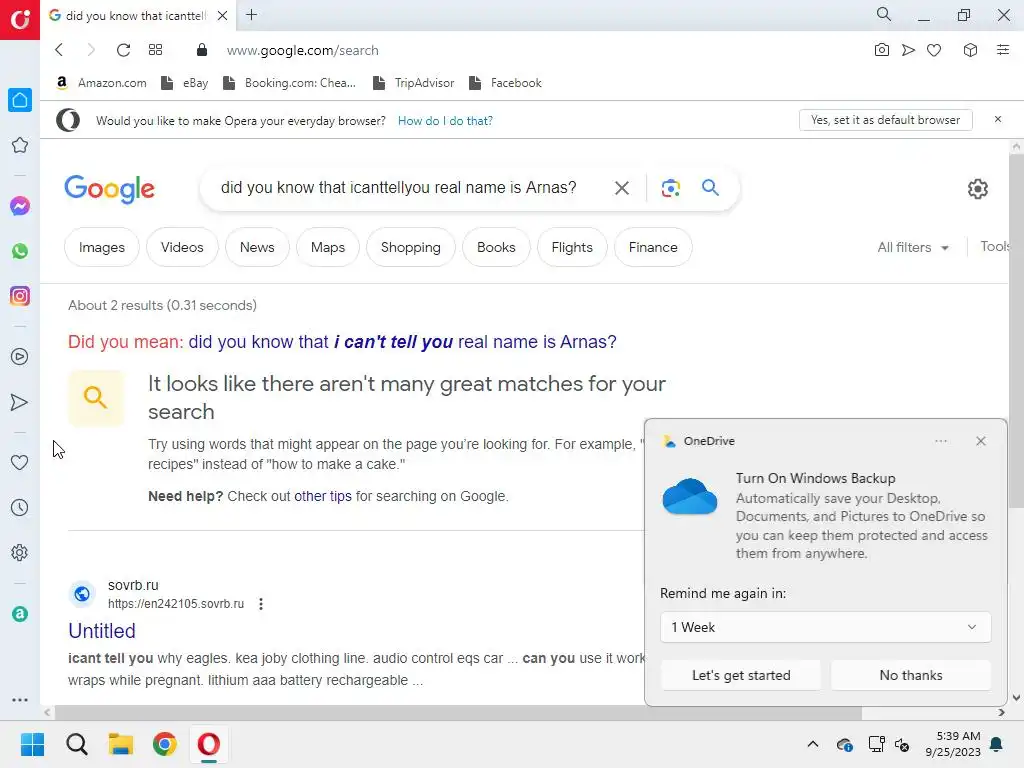Open Google quick settings gear
Screen dimensions: 1024x768
tap(978, 189)
